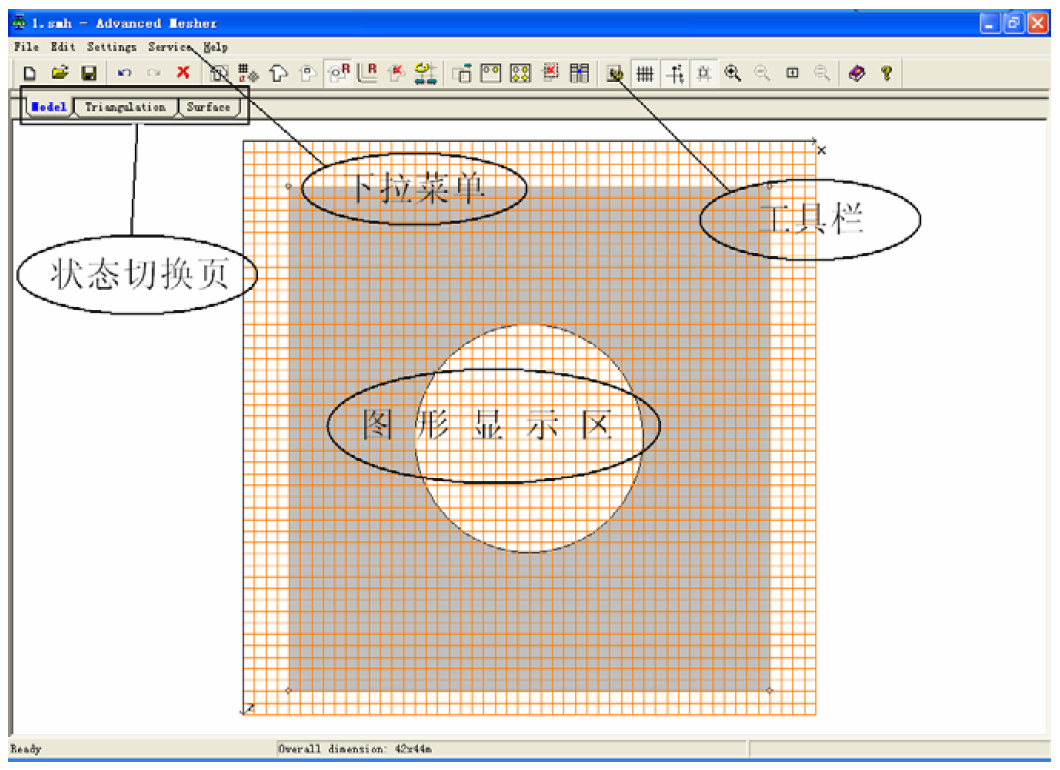Click the yellow question mark help icon
The image size is (1060, 770).
pos(886,73)
